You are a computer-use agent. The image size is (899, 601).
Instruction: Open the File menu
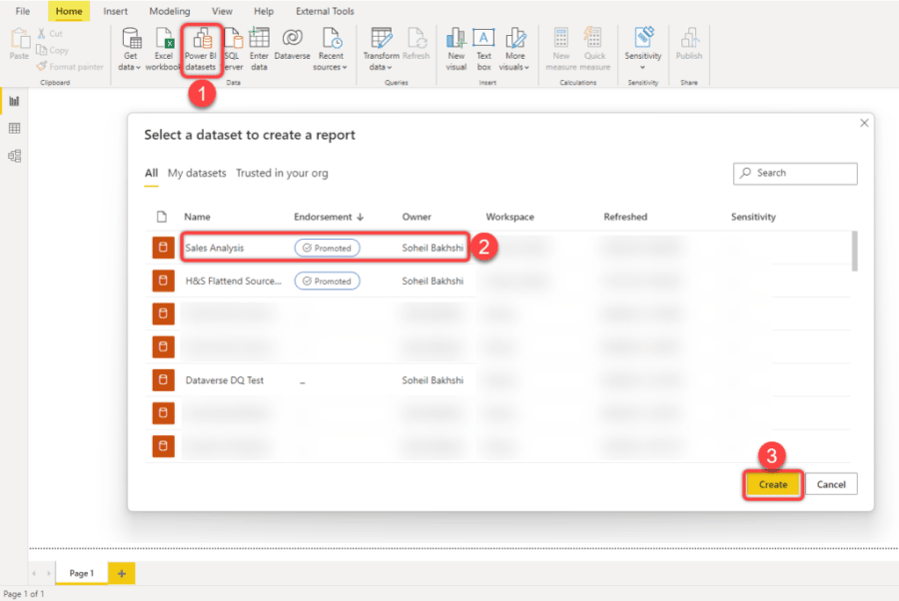pyautogui.click(x=23, y=11)
